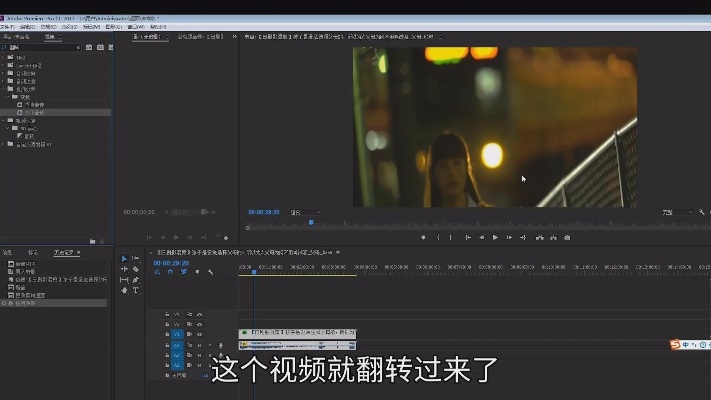Click Program Monitor Add Marker button
The image size is (711, 400).
point(423,238)
